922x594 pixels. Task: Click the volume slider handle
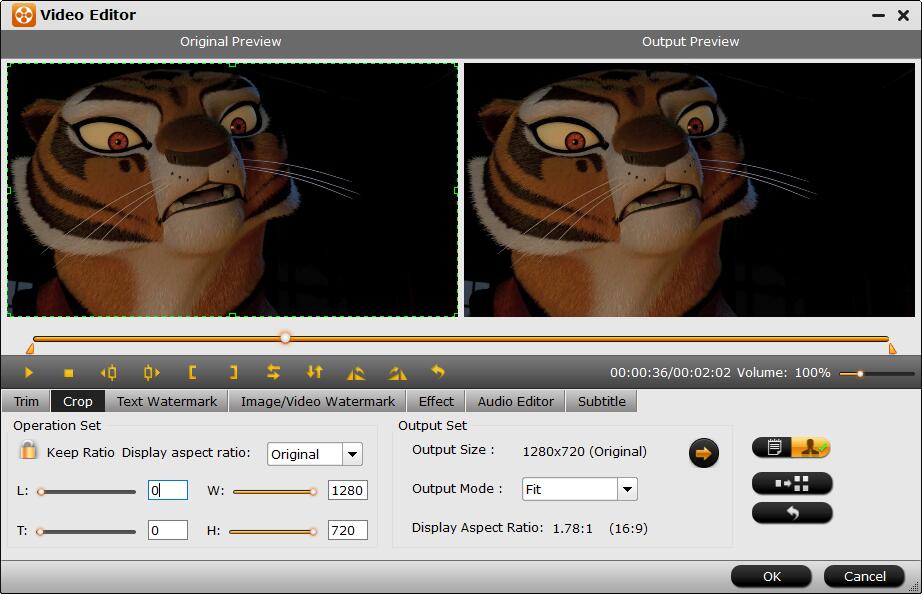point(859,374)
